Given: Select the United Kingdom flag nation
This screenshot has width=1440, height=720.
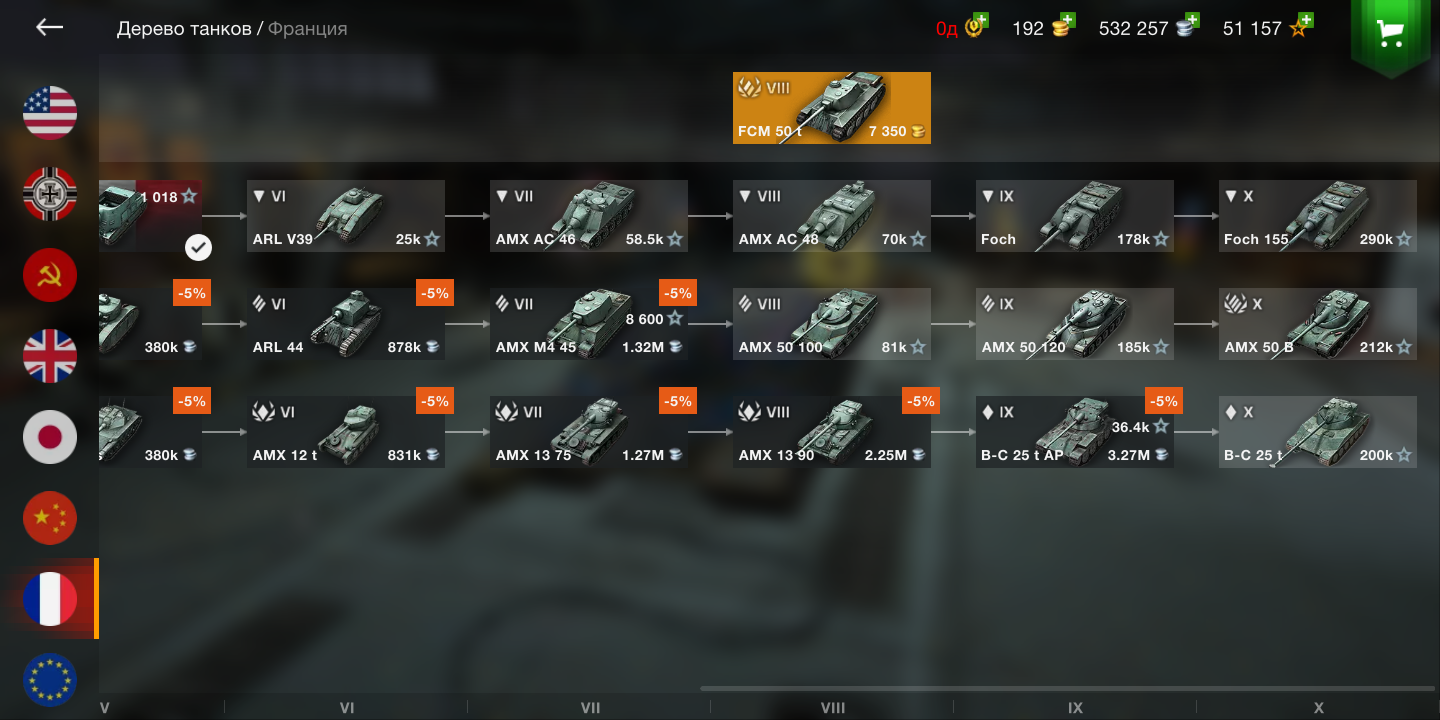Looking at the screenshot, I should pos(50,356).
